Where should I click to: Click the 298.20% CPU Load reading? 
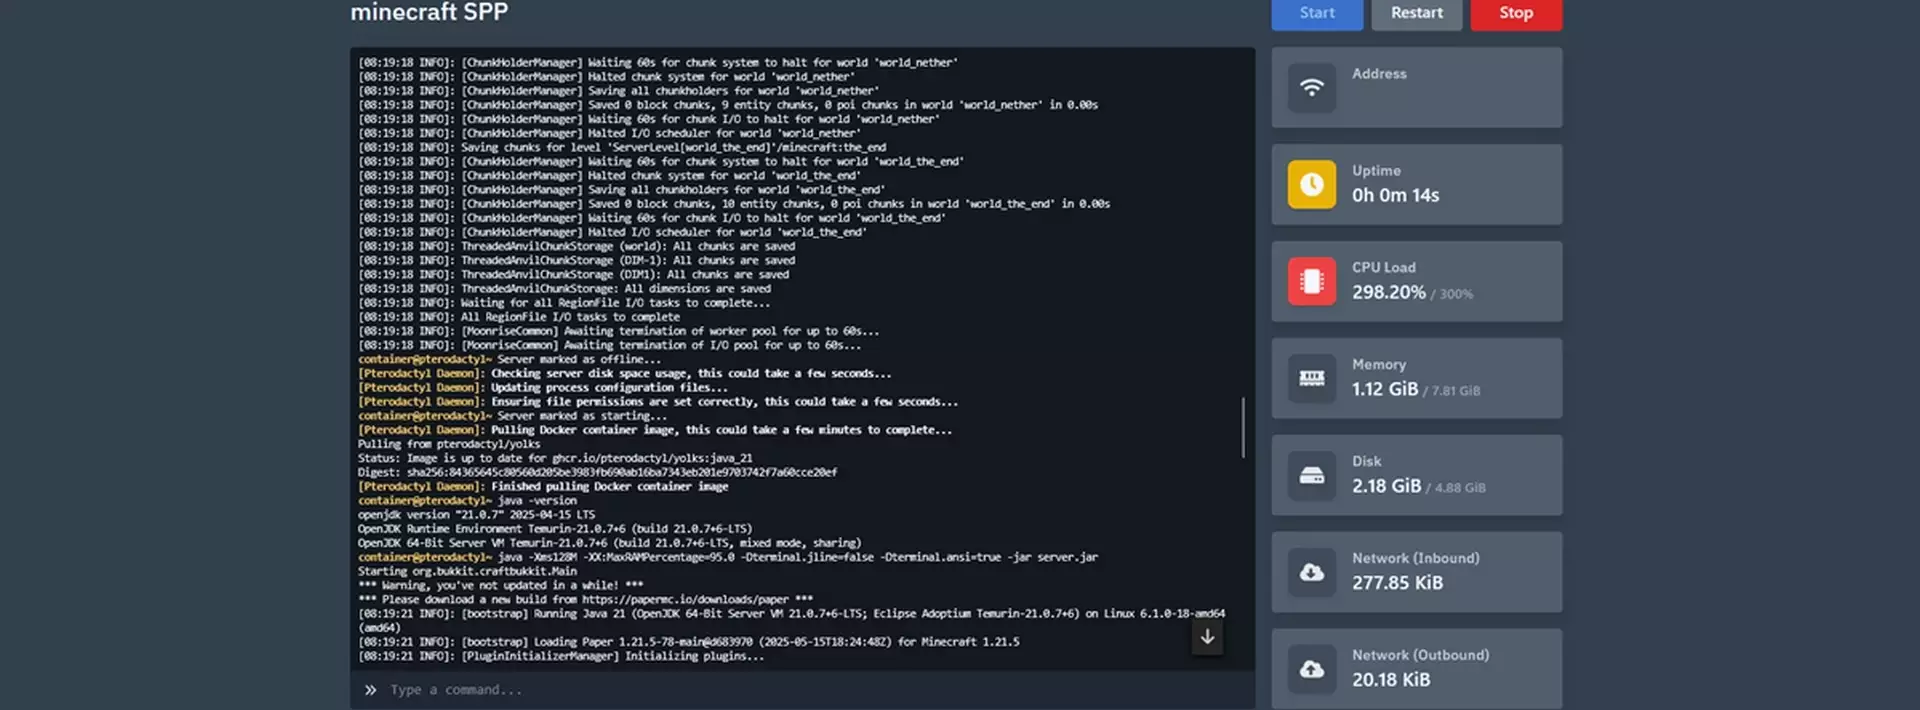click(1388, 293)
